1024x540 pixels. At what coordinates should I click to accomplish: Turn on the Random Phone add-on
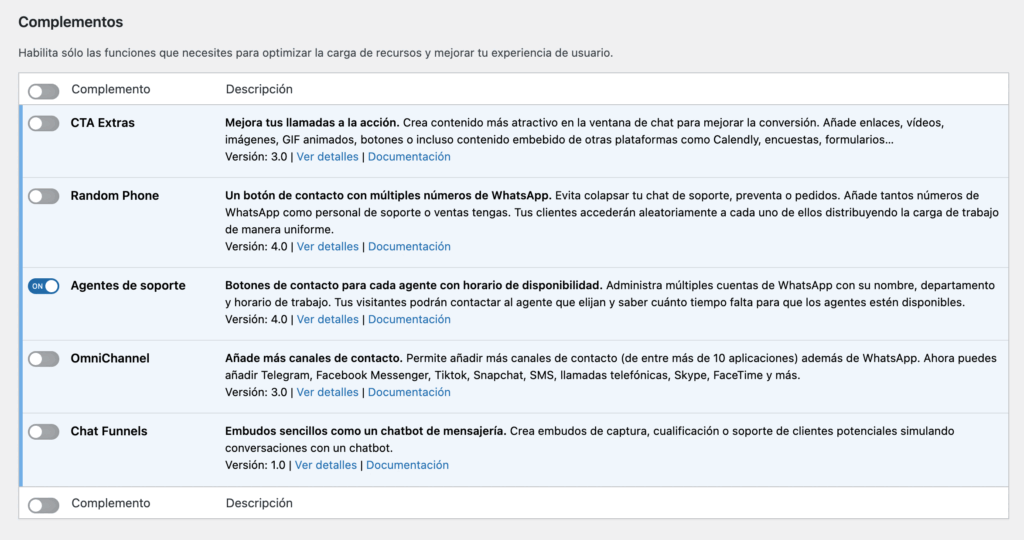43,196
